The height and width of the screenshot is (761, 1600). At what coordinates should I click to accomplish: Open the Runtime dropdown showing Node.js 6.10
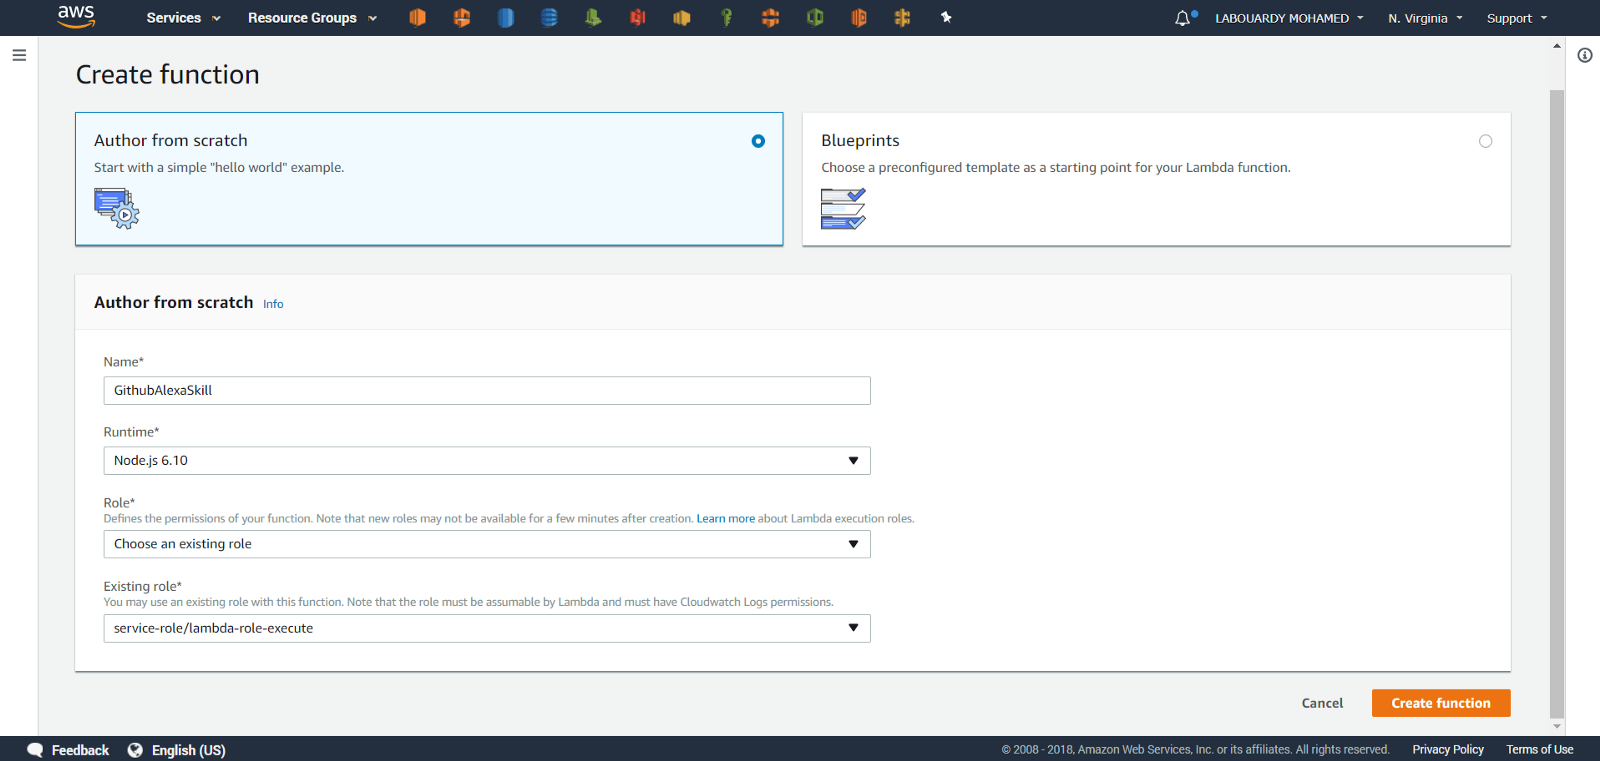tap(487, 461)
